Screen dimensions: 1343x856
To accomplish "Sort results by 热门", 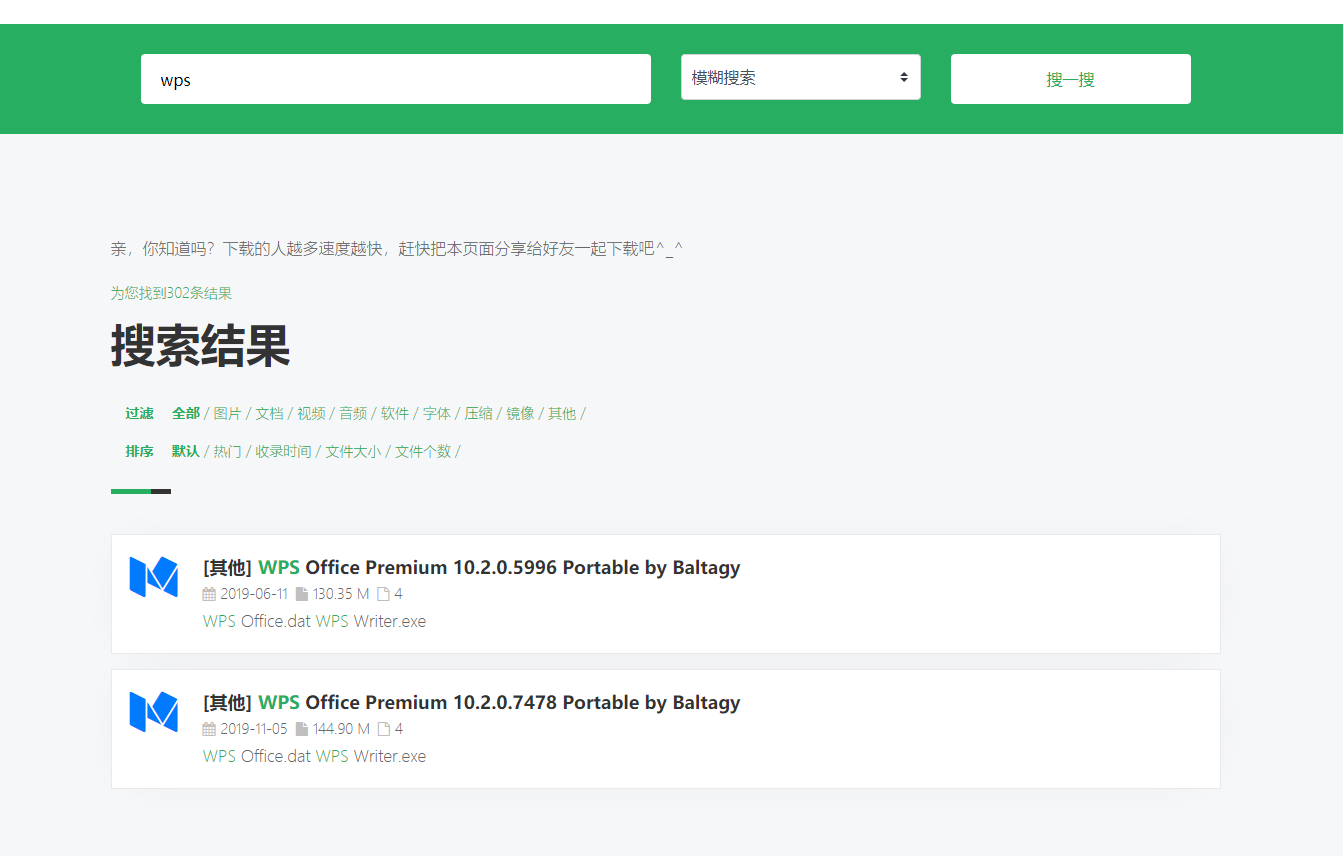I will [227, 451].
